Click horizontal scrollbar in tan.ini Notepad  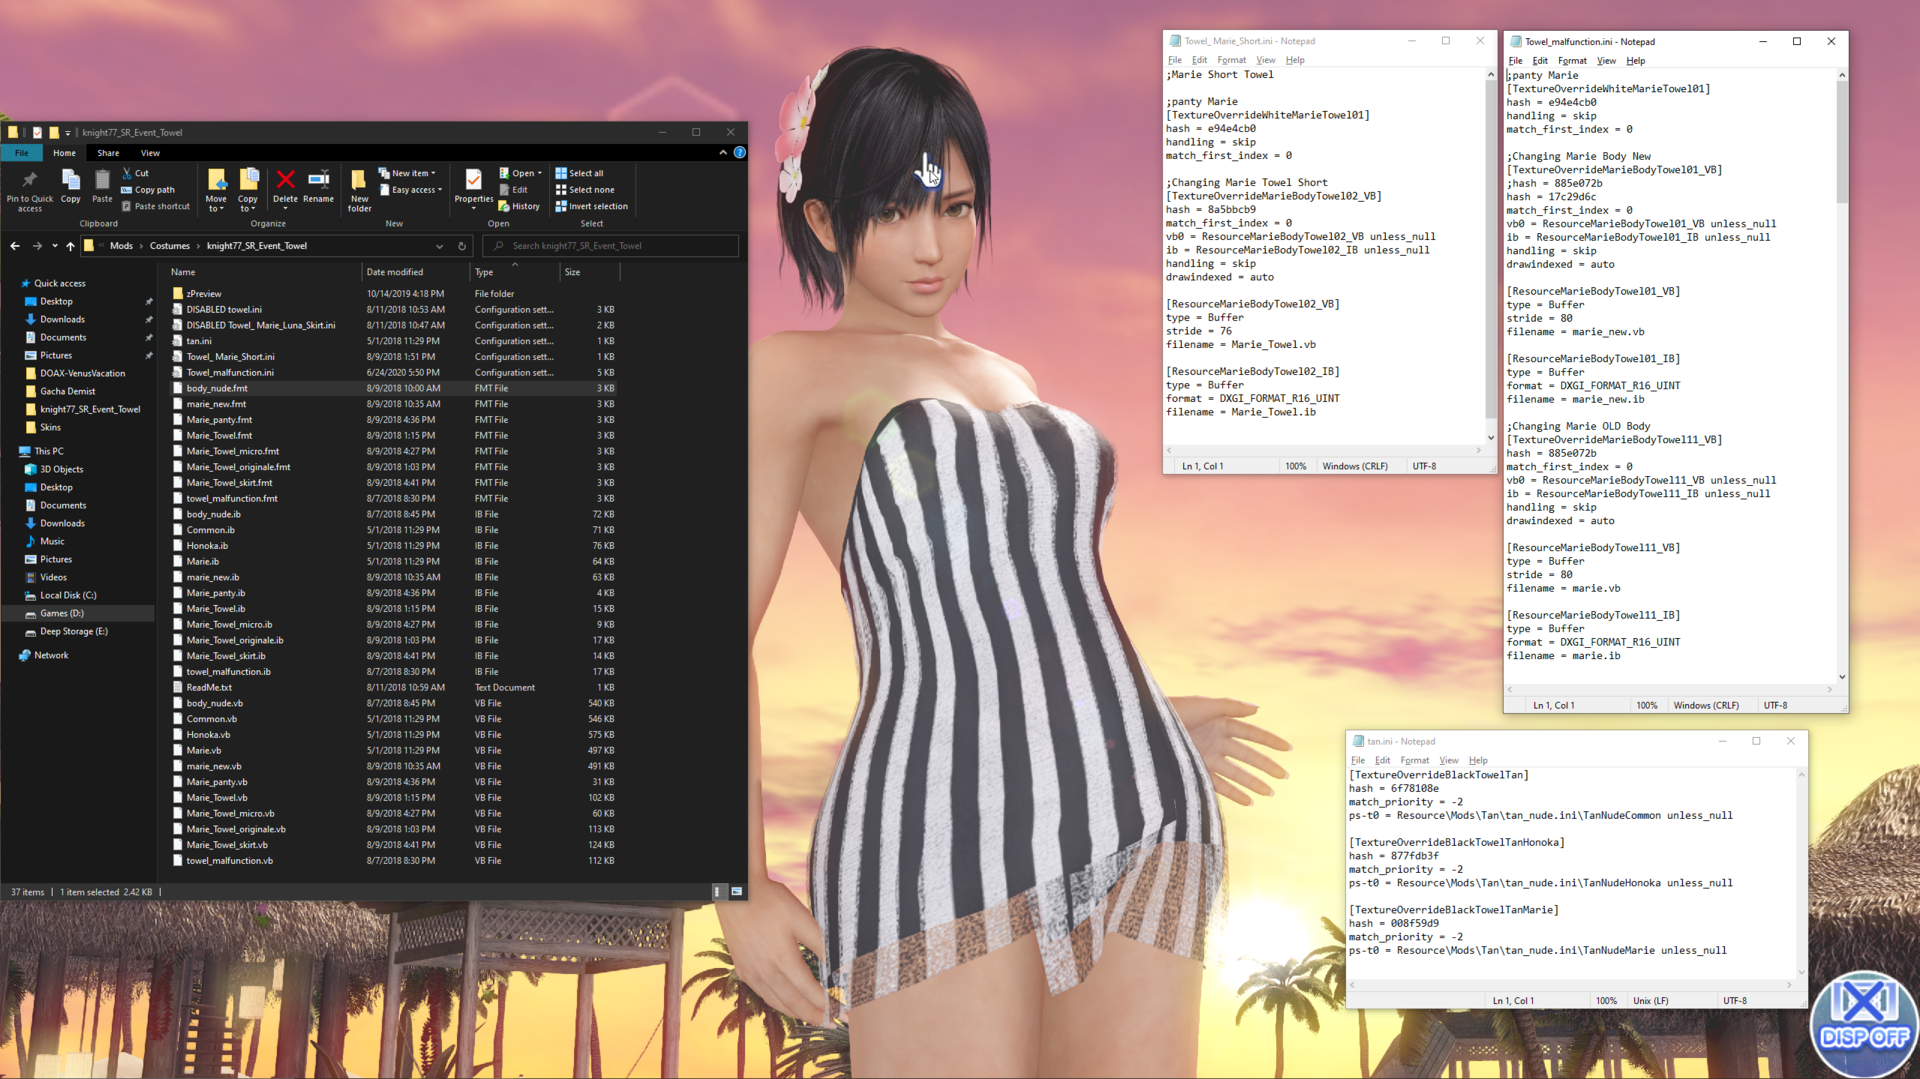pyautogui.click(x=1571, y=985)
